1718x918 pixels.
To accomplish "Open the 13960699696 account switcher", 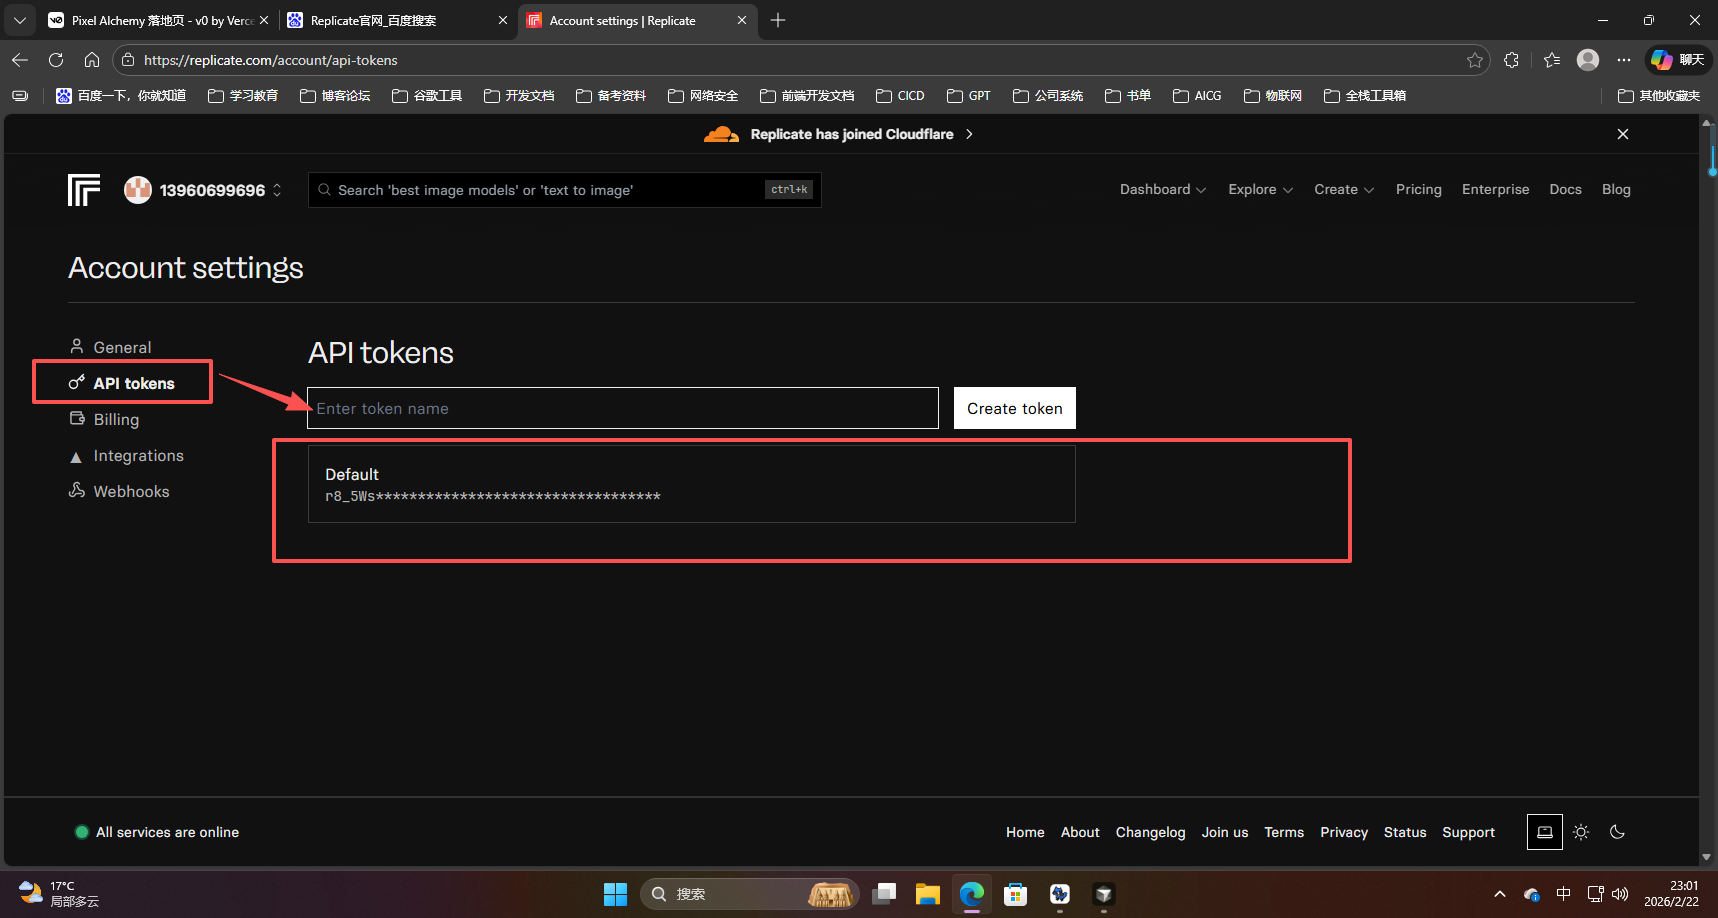I will [x=203, y=190].
